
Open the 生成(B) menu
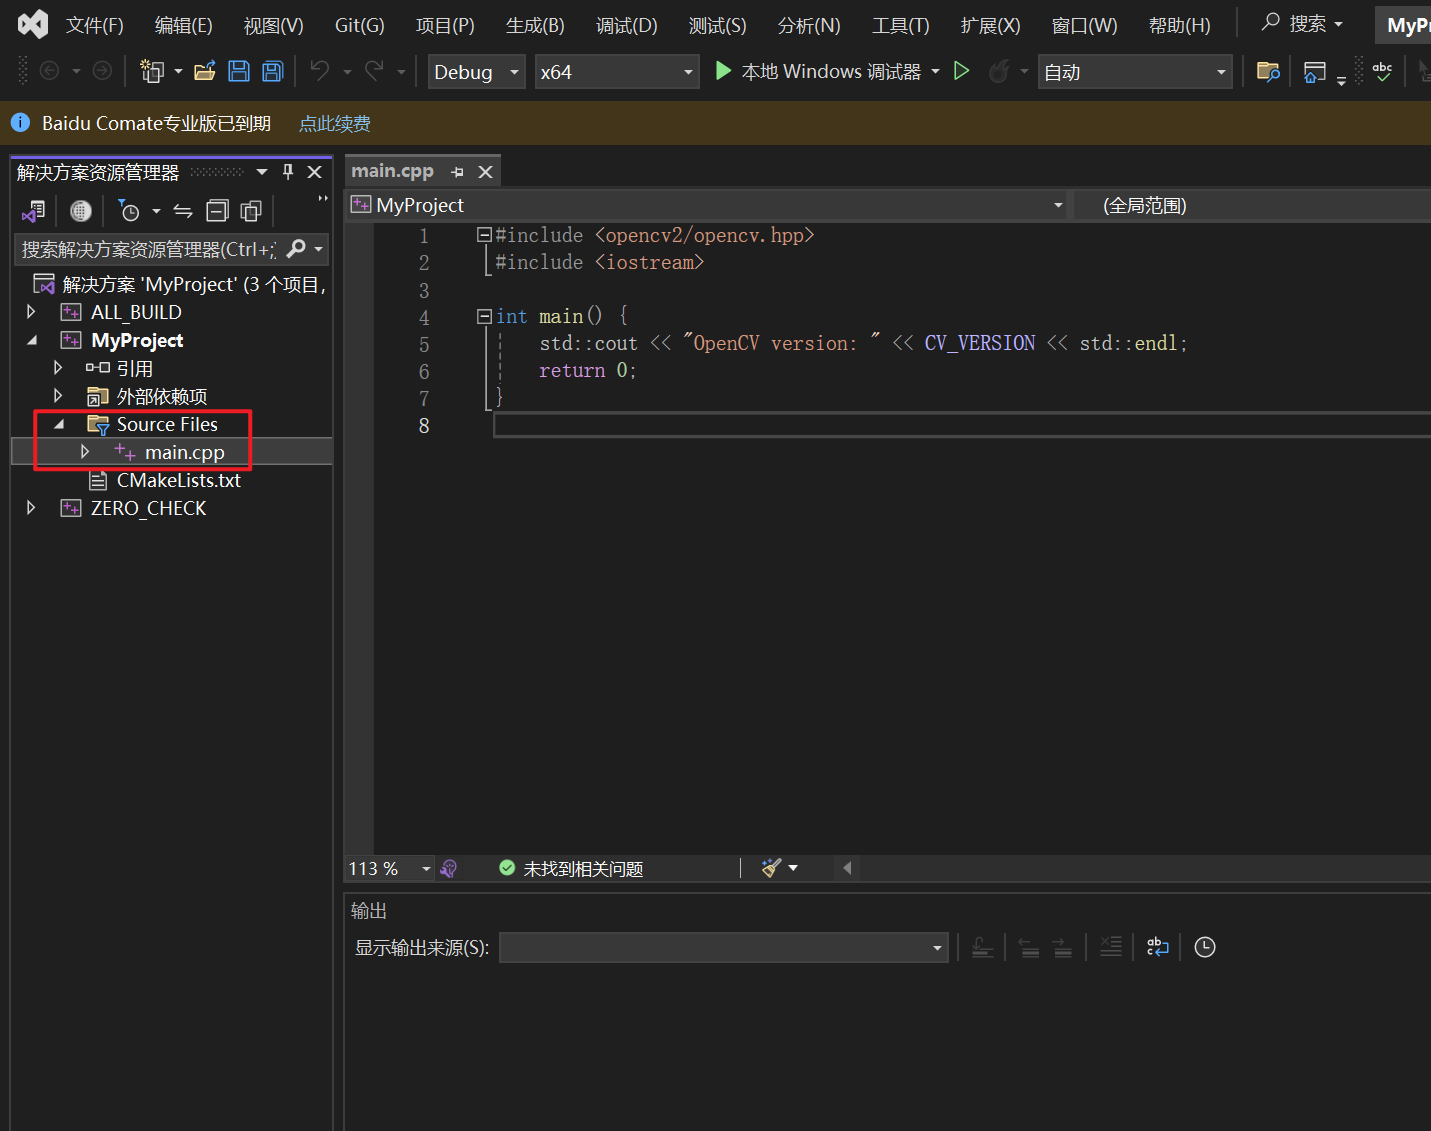tap(535, 25)
